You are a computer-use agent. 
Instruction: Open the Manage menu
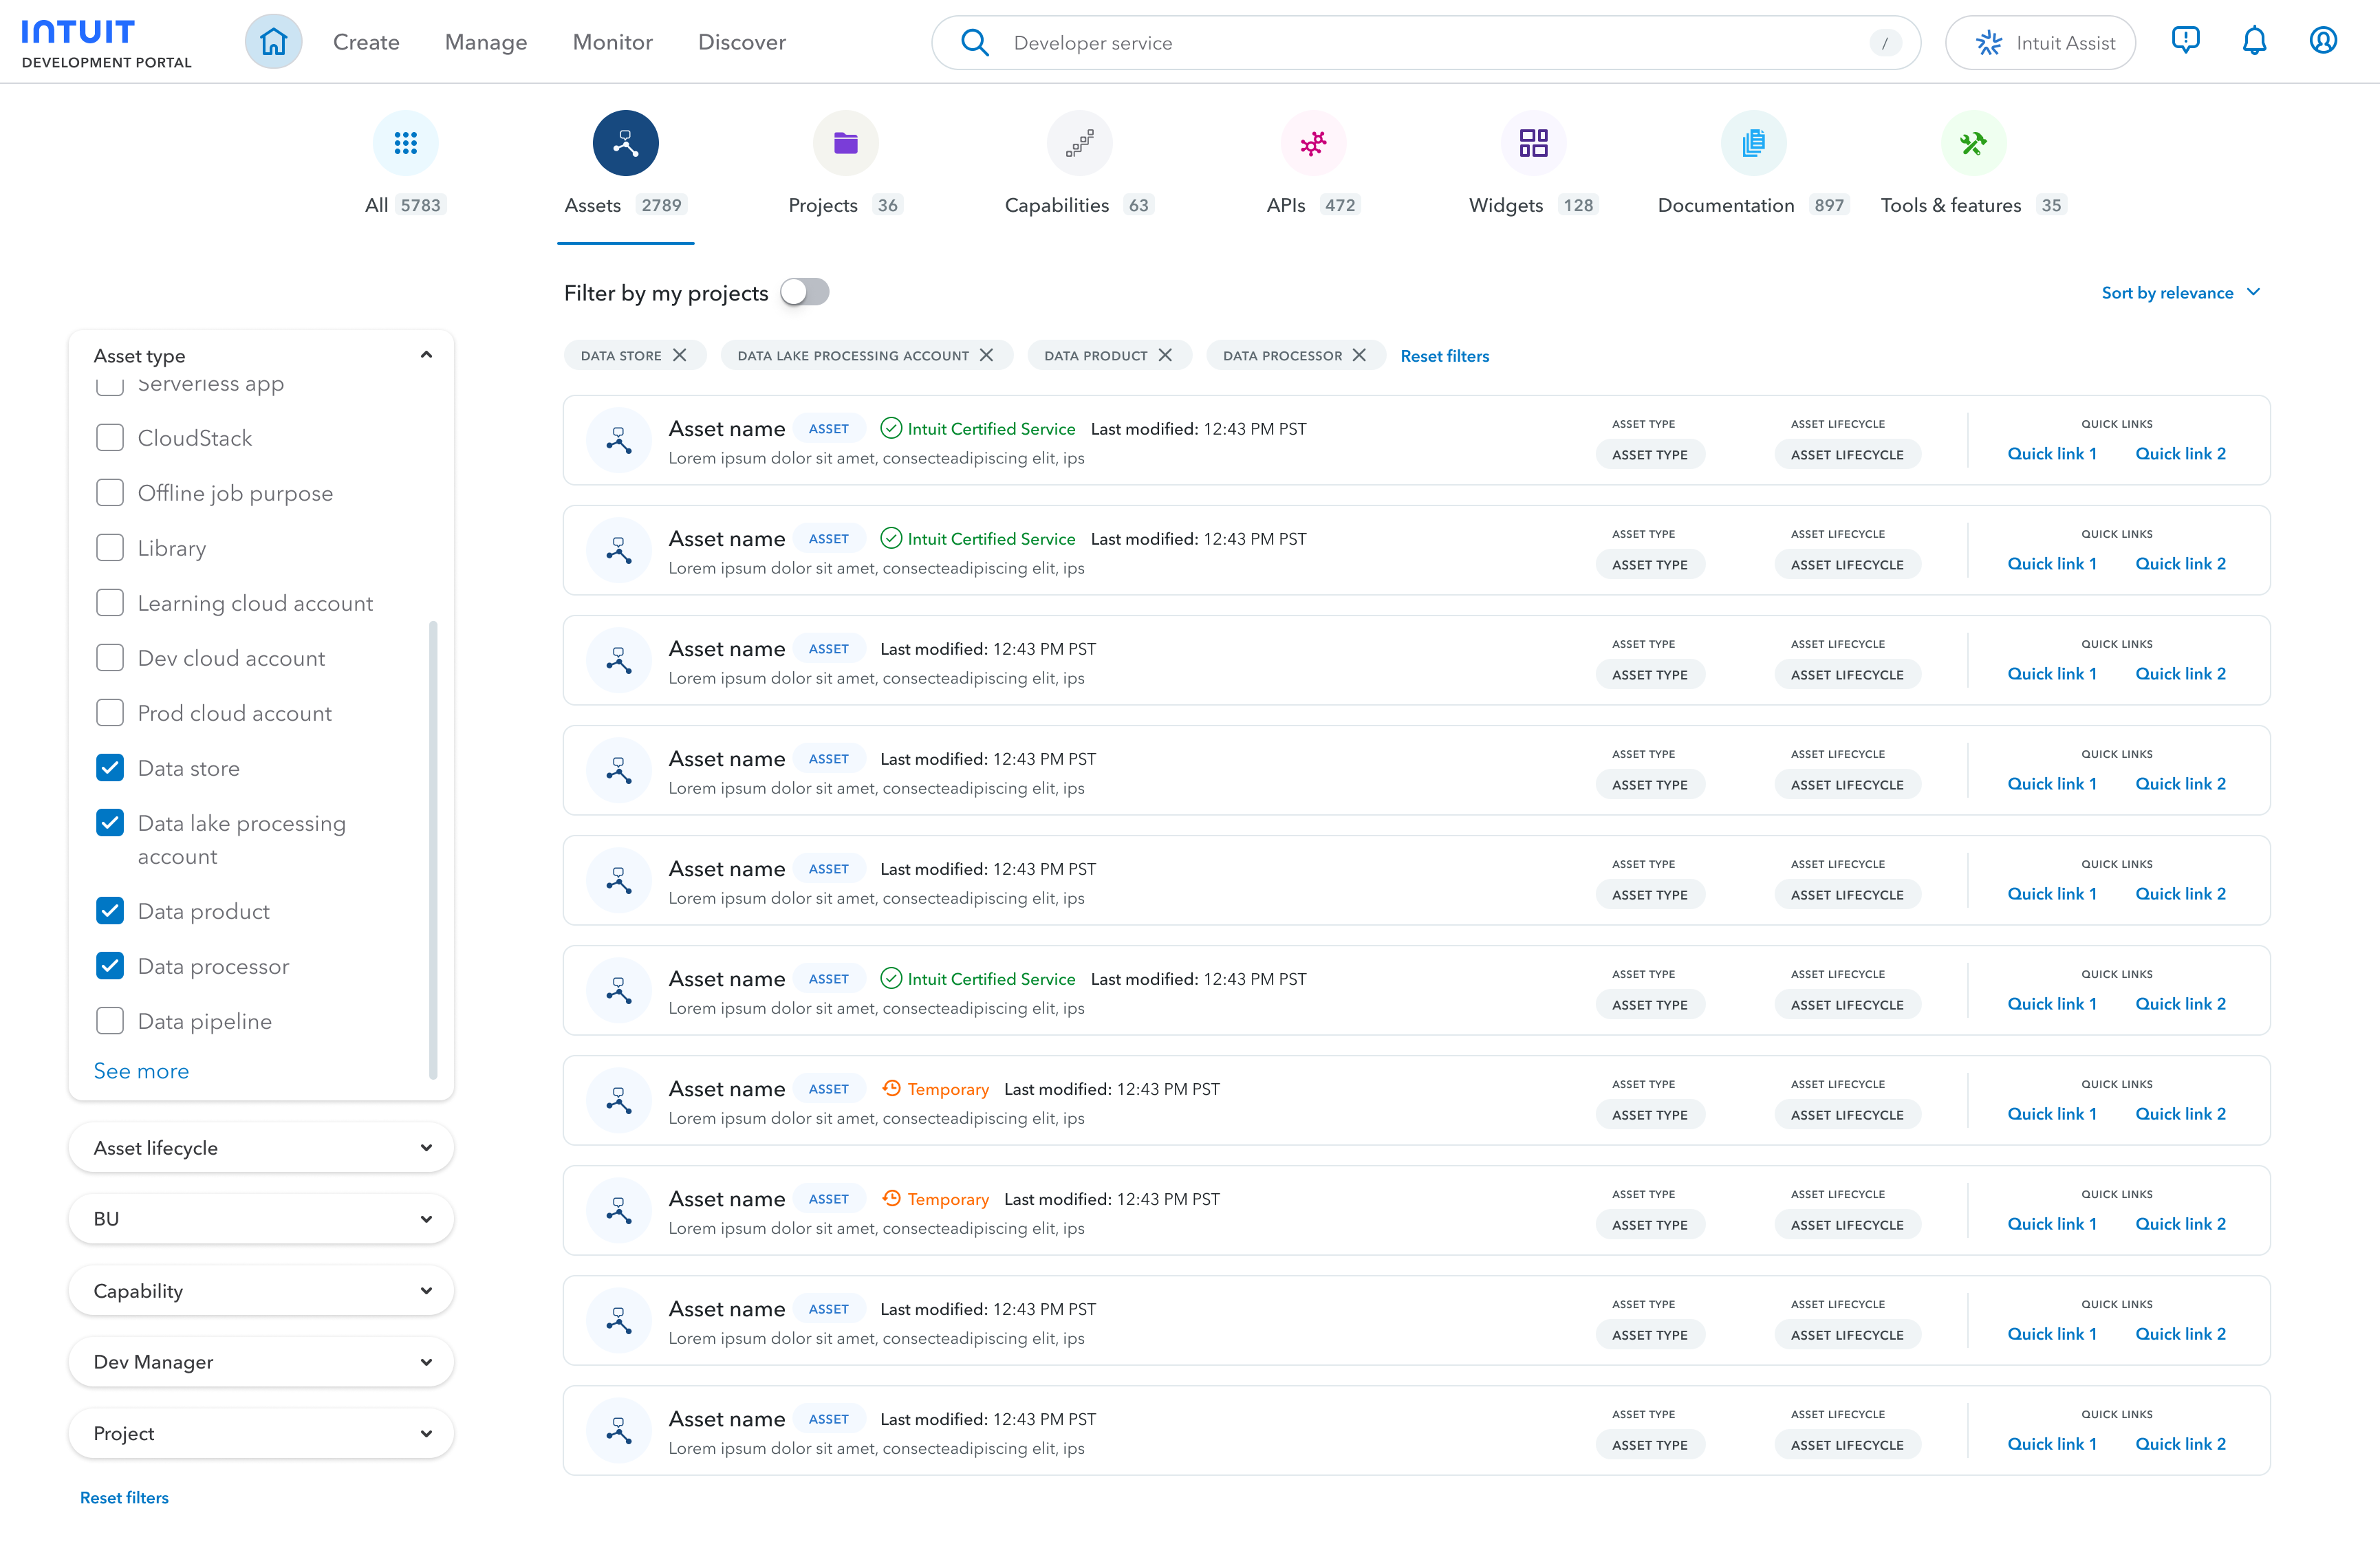pyautogui.click(x=486, y=42)
